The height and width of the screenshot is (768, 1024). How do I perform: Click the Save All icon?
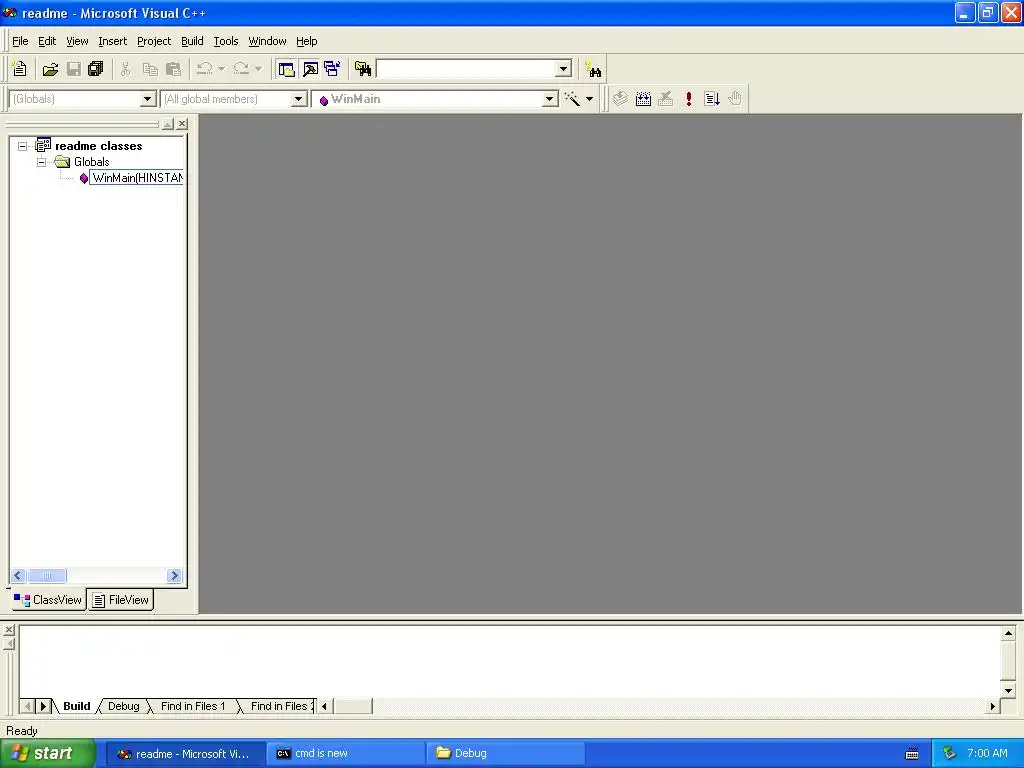(x=96, y=69)
